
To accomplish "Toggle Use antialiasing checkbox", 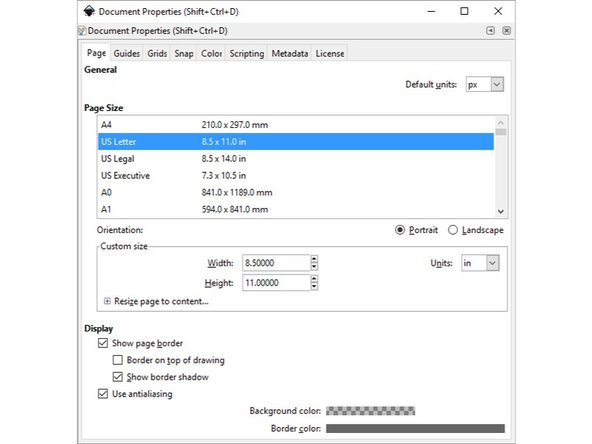I will [x=103, y=394].
